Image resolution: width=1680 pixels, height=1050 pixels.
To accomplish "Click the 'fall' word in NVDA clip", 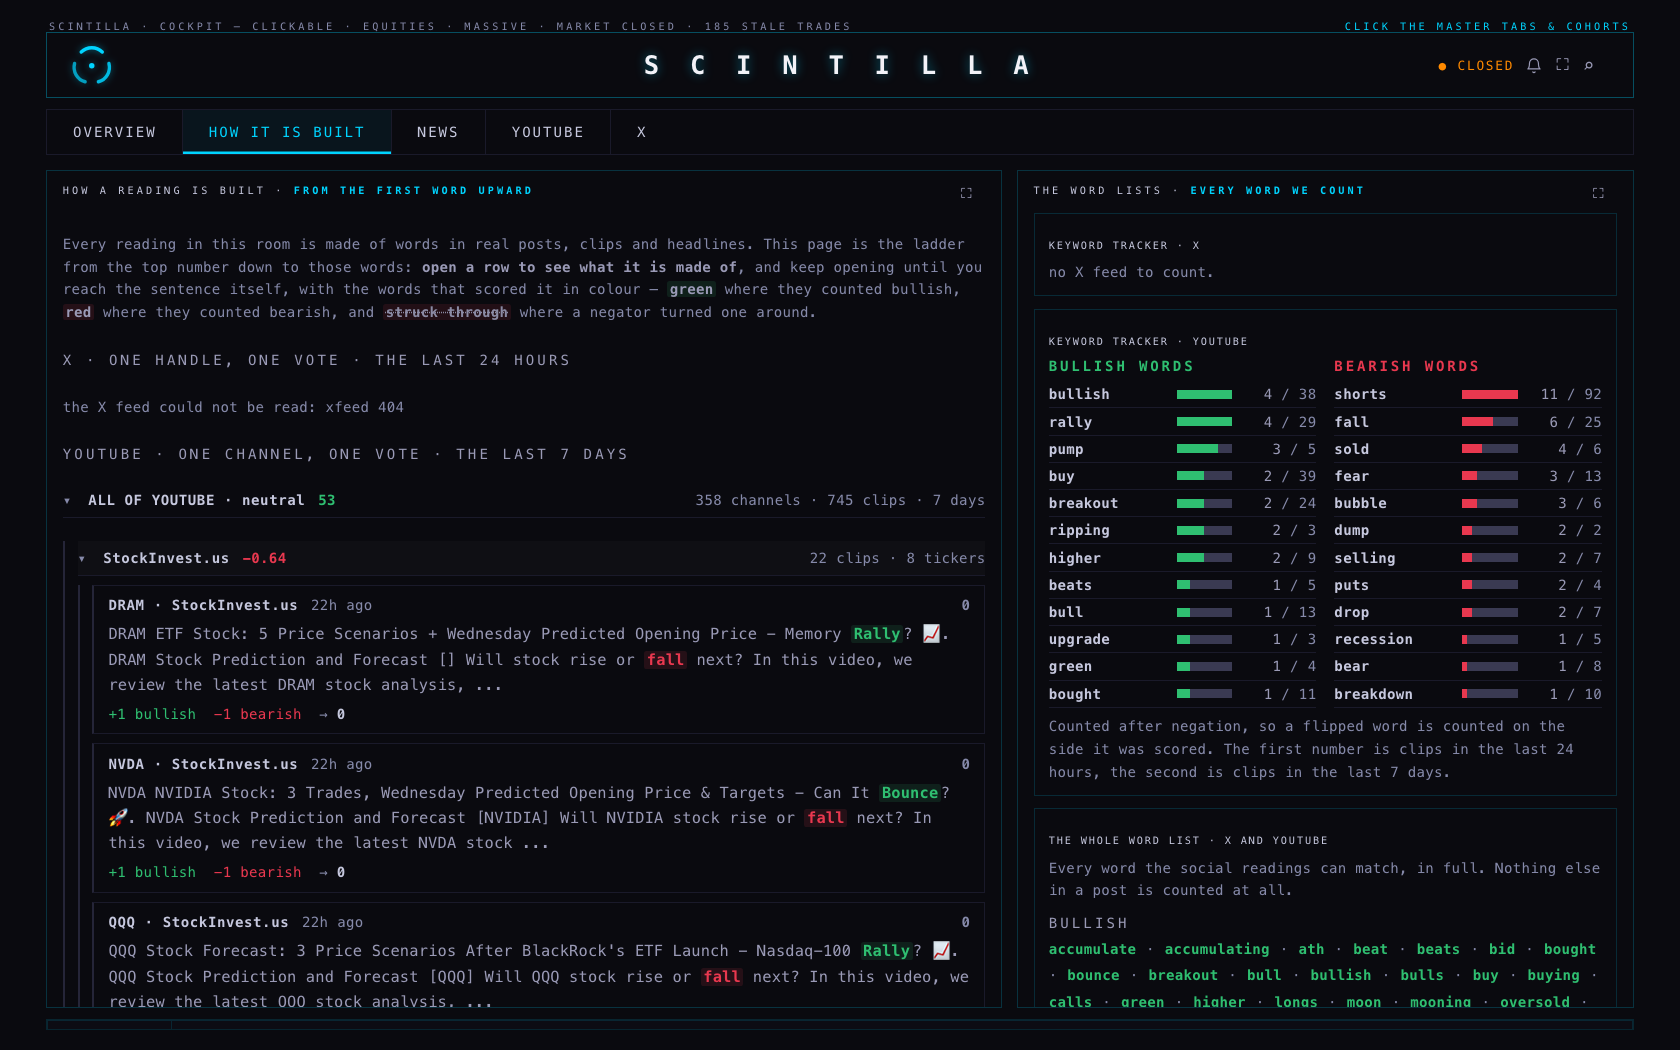I will (x=826, y=818).
